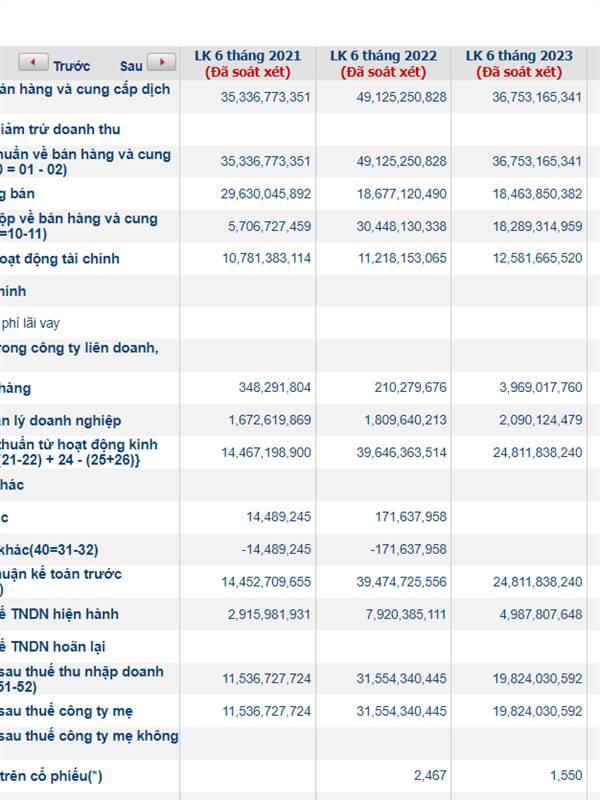600x800 pixels.
Task: Go to previous period via Trước label
Action: 72,66
